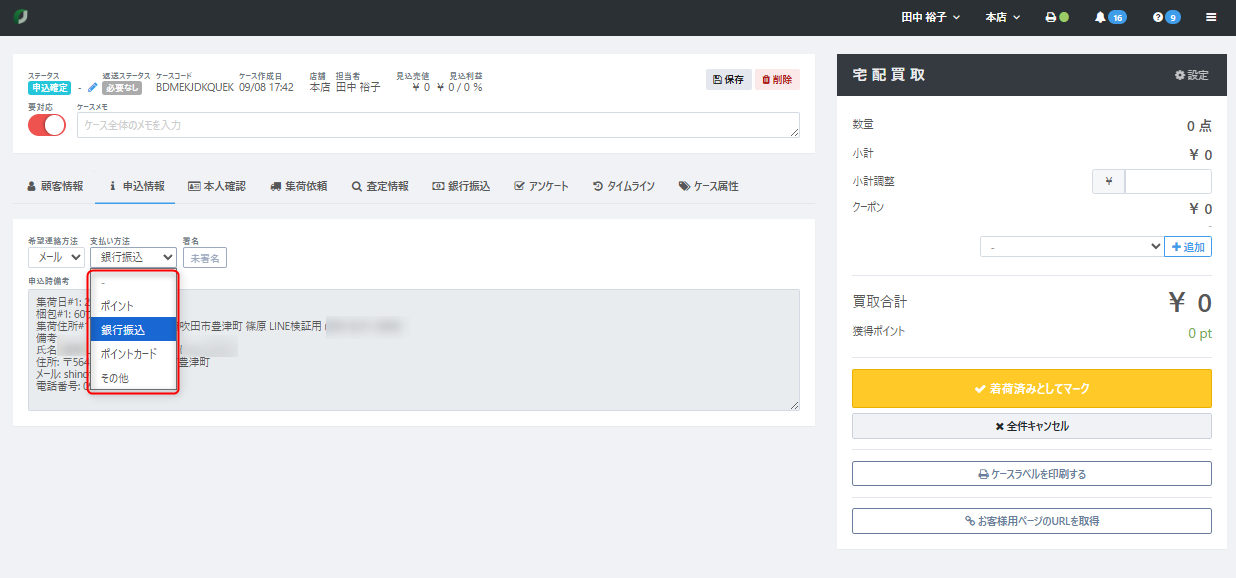Toggle the 要対応 switch
This screenshot has height=578, width=1236.
(47, 125)
